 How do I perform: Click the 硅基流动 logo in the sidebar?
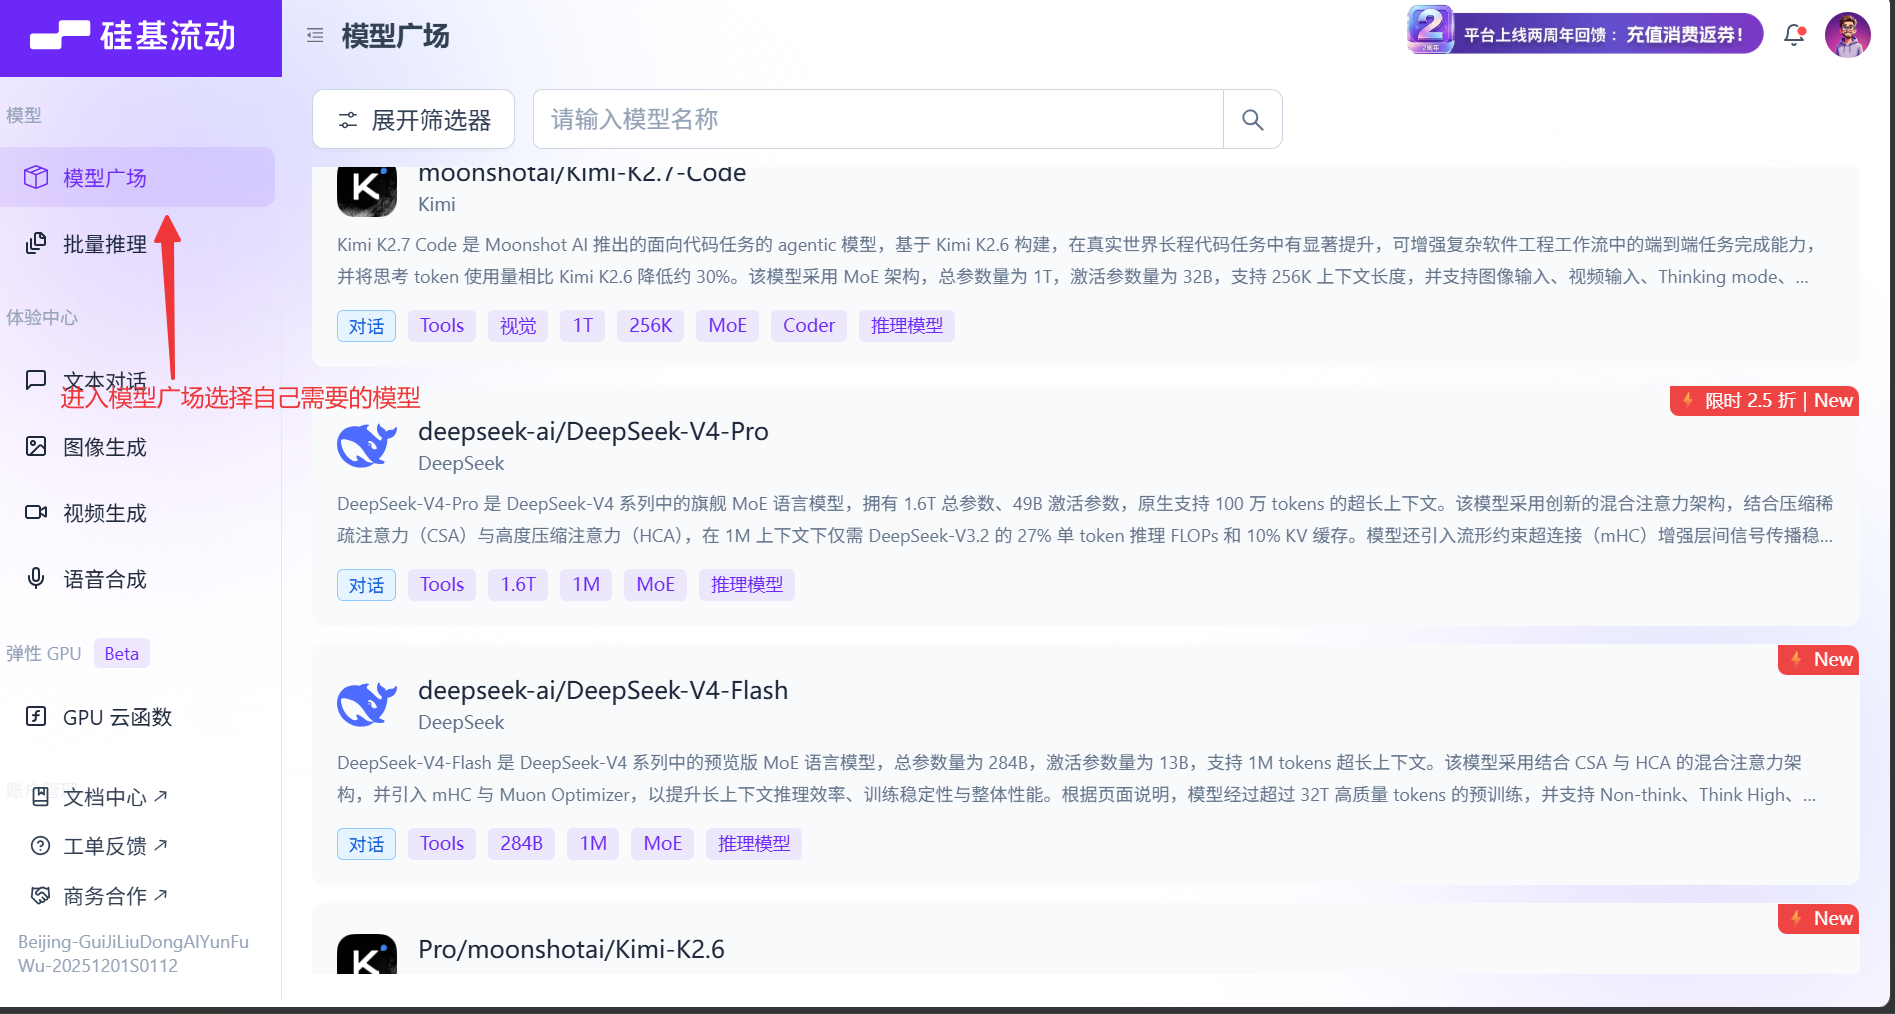tap(133, 36)
